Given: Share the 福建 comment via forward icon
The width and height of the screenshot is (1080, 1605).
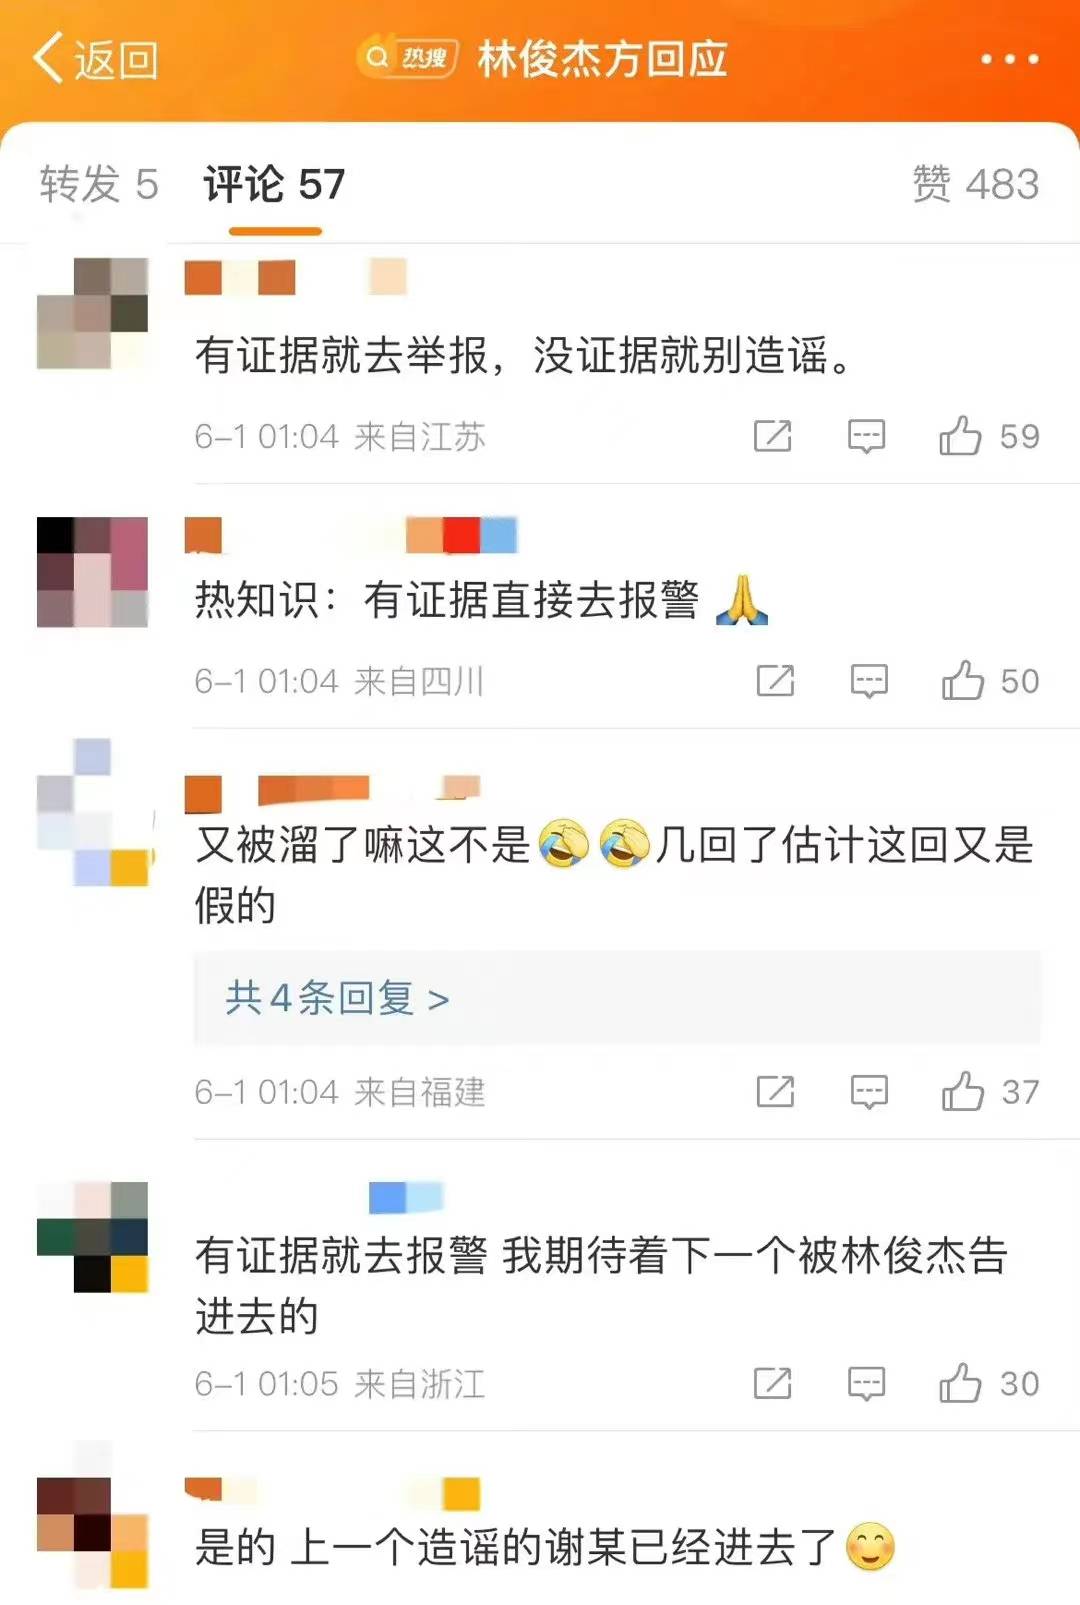Looking at the screenshot, I should coord(775,1091).
